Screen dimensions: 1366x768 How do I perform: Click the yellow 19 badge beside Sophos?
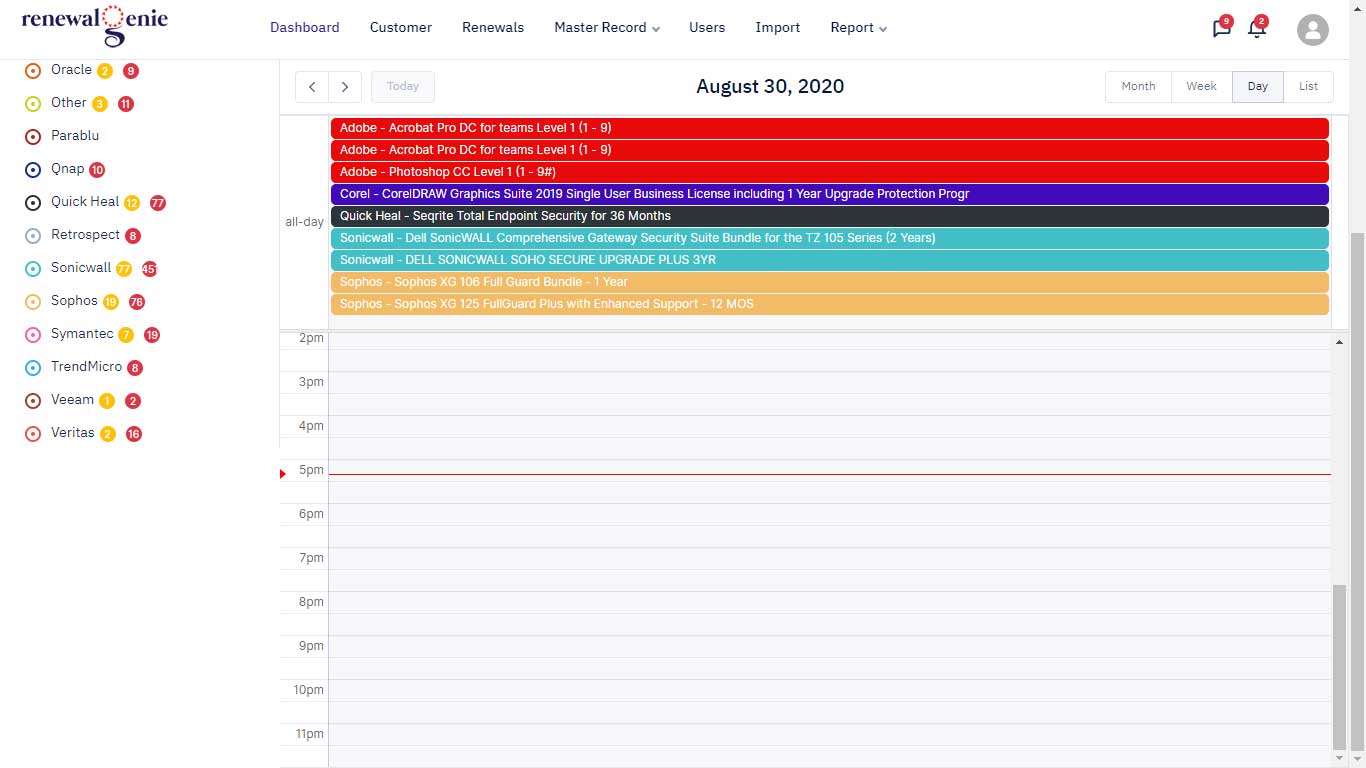coord(111,302)
